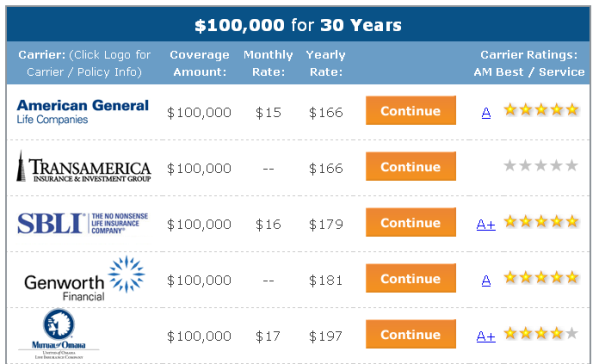Continue with the Mutual of Omaha quote
600x364 pixels.
[x=411, y=334]
